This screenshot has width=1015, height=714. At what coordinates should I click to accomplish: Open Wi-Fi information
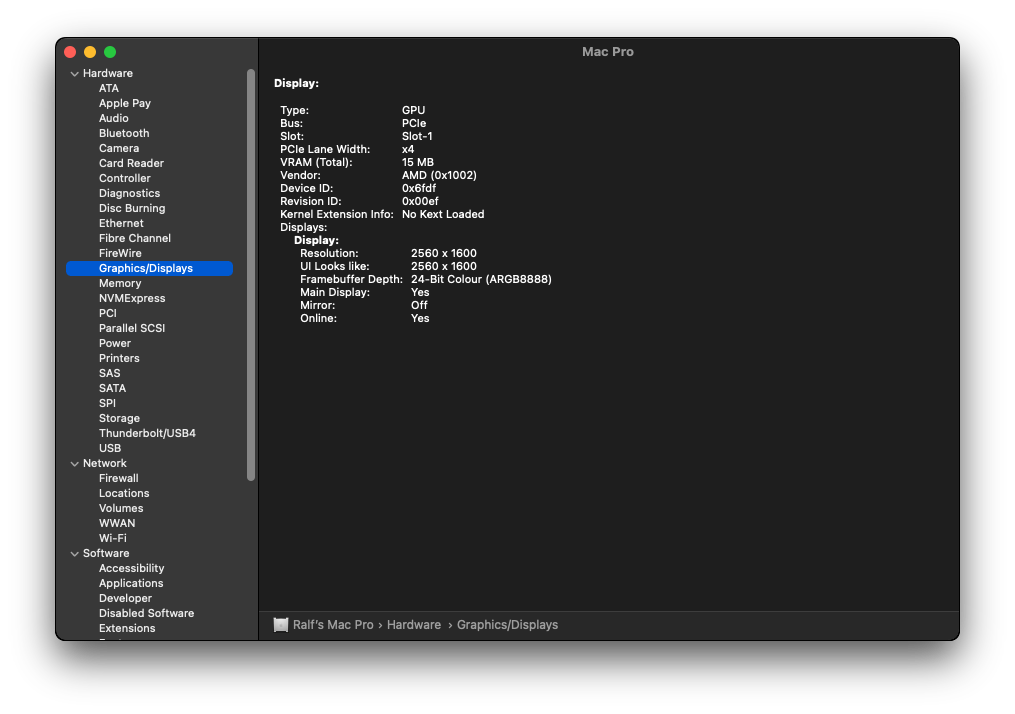point(113,538)
